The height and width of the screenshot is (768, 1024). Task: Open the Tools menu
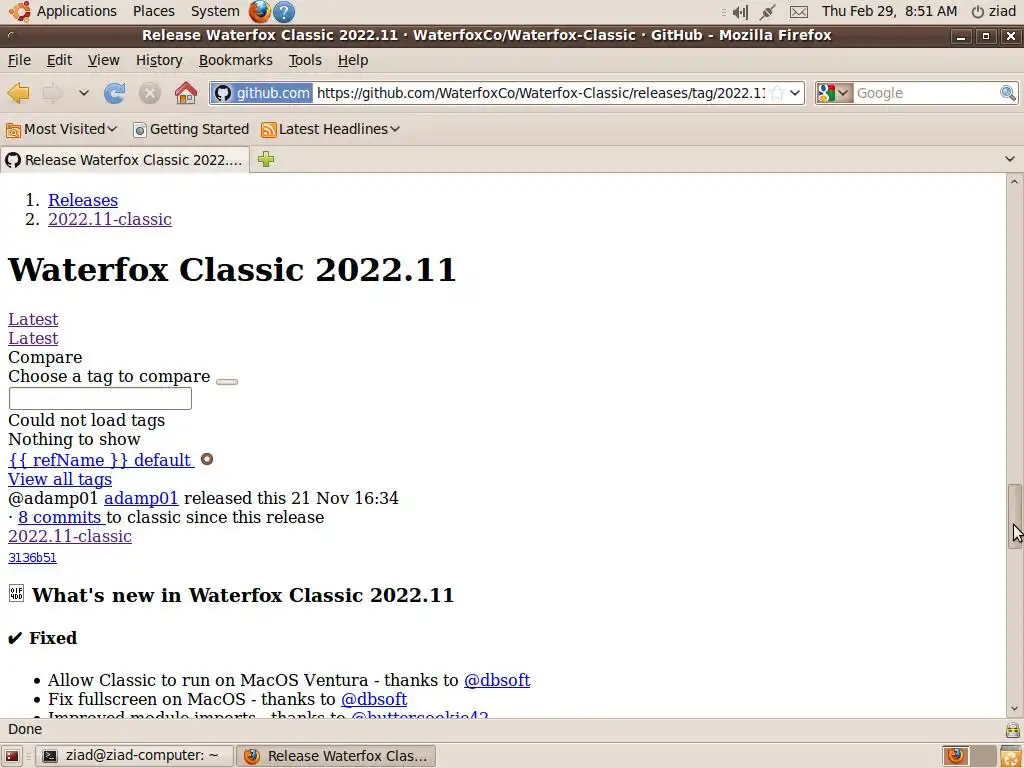click(305, 60)
